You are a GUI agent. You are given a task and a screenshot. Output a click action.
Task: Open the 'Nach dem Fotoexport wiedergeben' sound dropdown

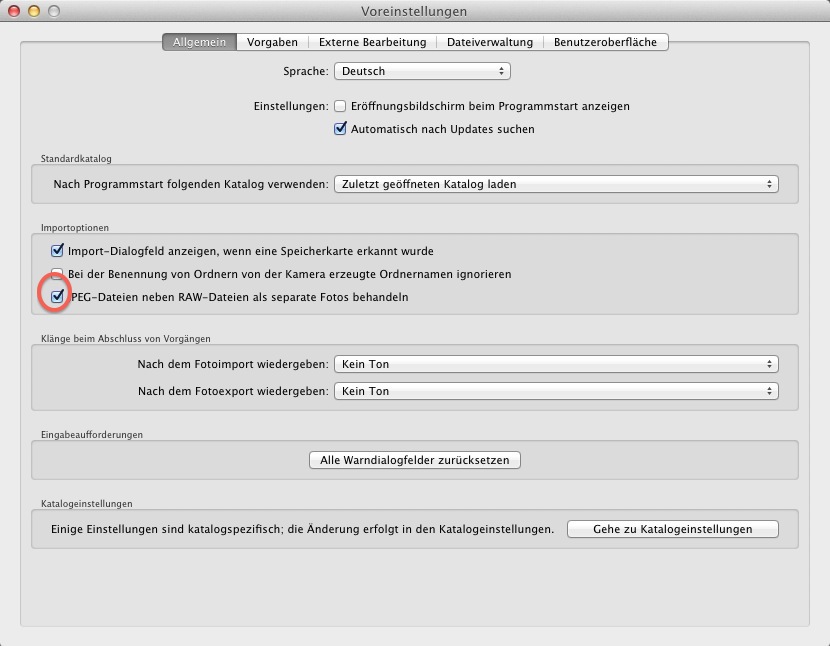[x=556, y=391]
